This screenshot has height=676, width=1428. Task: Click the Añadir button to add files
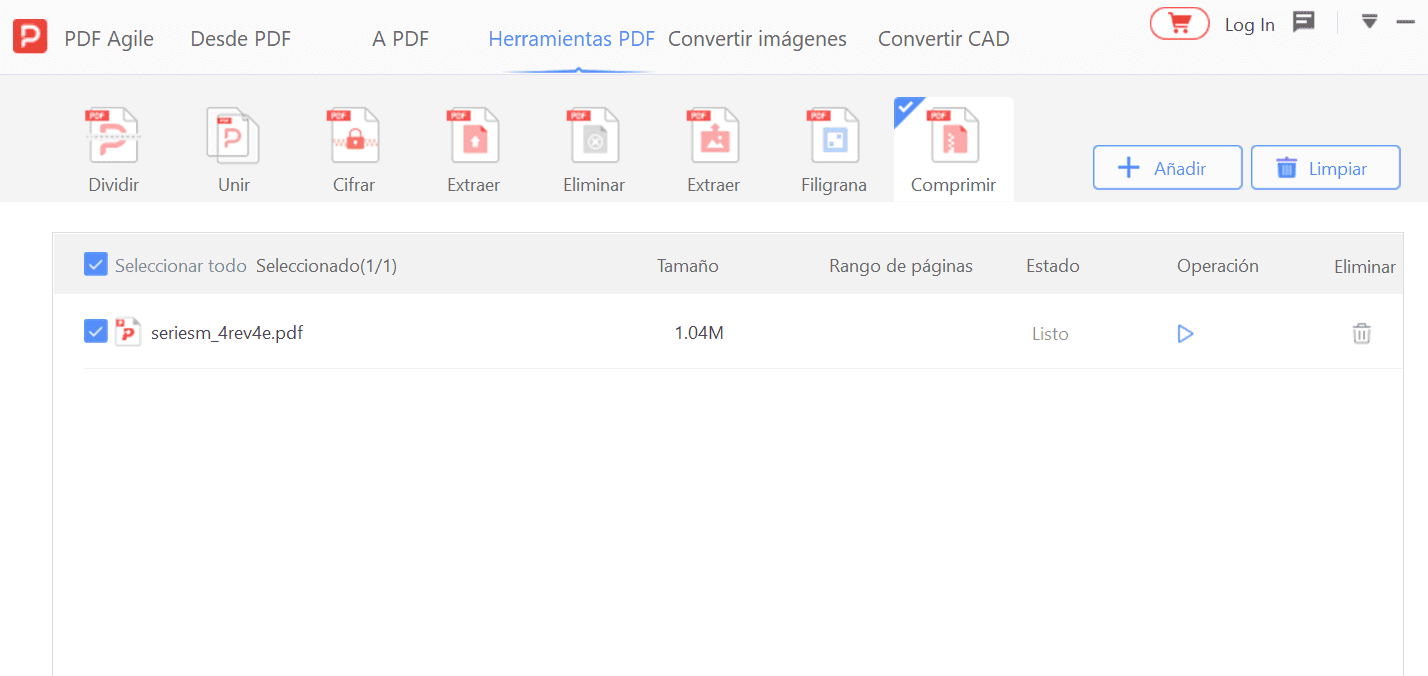click(1167, 167)
